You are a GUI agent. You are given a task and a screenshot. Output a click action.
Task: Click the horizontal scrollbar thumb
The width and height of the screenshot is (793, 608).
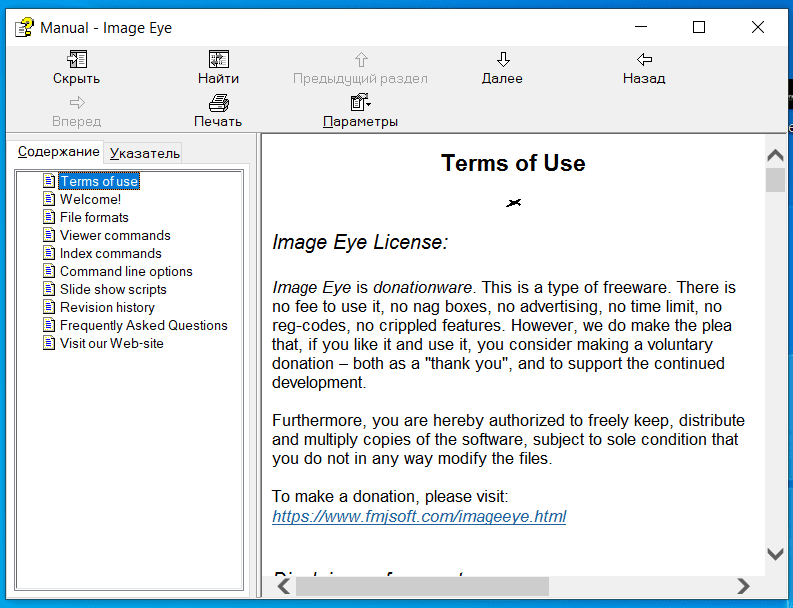pyautogui.click(x=422, y=586)
